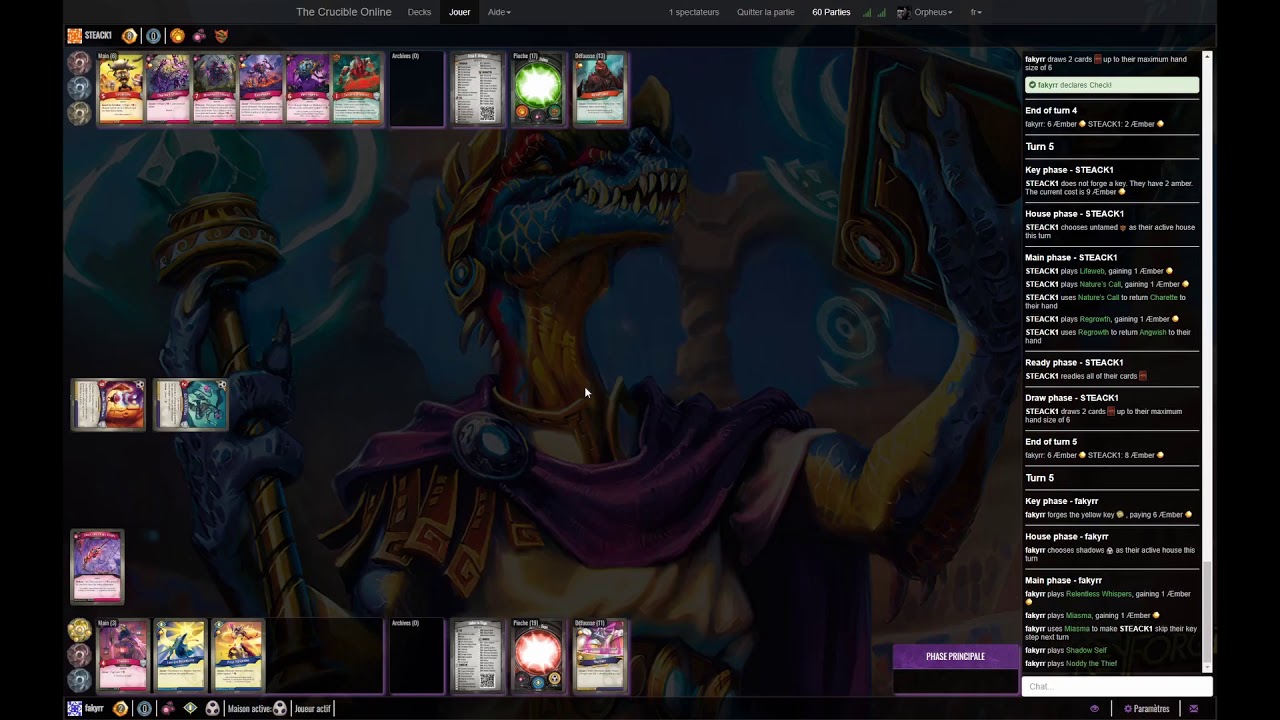Click the 1 spectateurs label
The width and height of the screenshot is (1280, 720).
(x=694, y=12)
